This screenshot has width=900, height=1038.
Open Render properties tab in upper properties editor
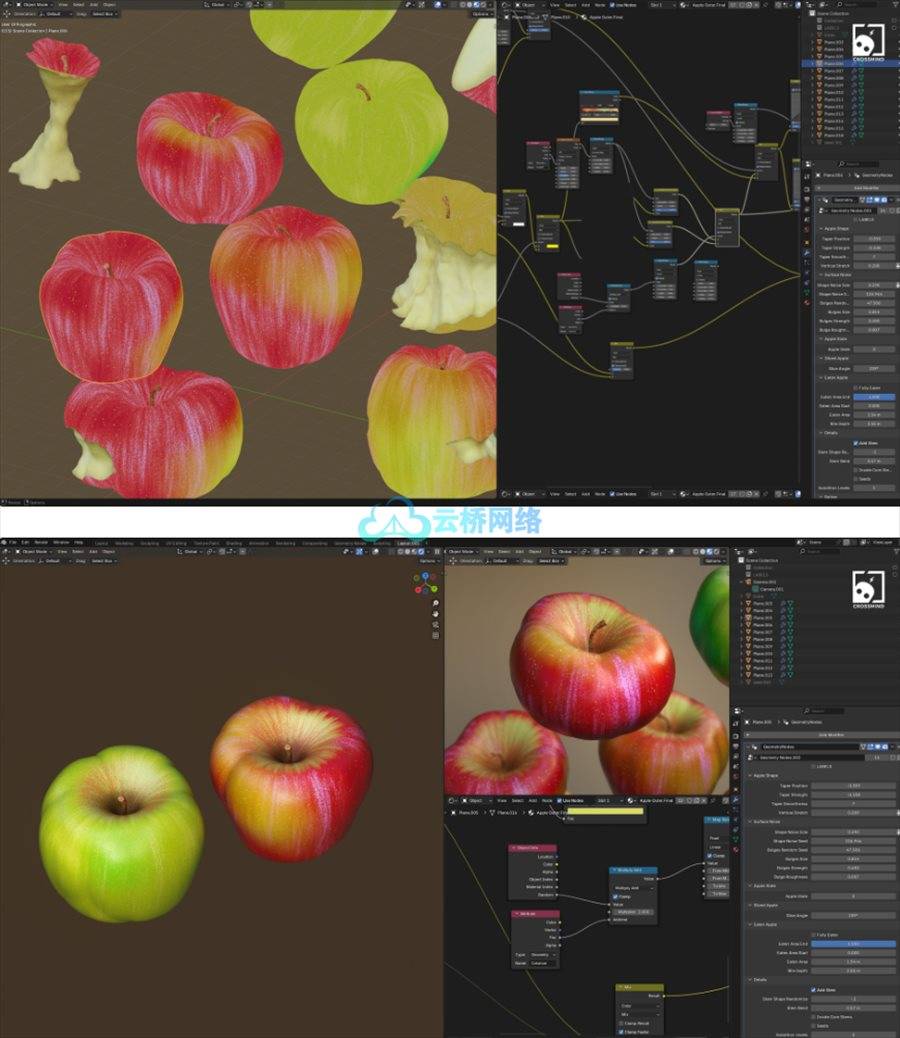click(807, 189)
